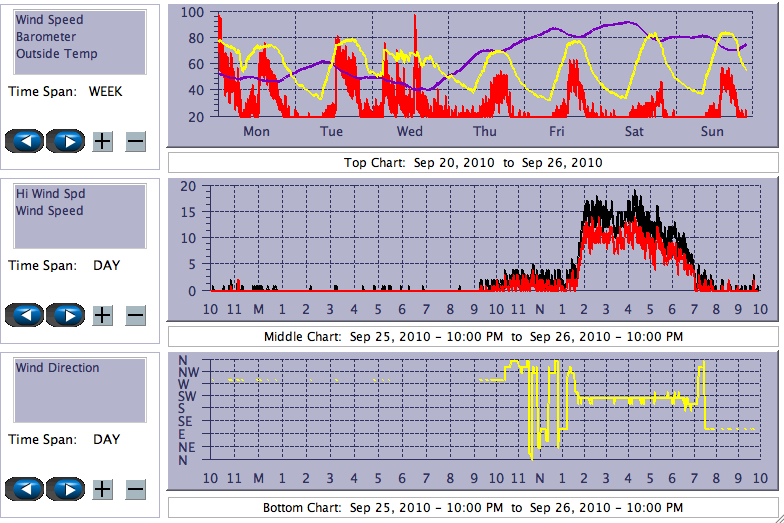
Task: Click the top chart forward arrow button
Action: point(66,141)
